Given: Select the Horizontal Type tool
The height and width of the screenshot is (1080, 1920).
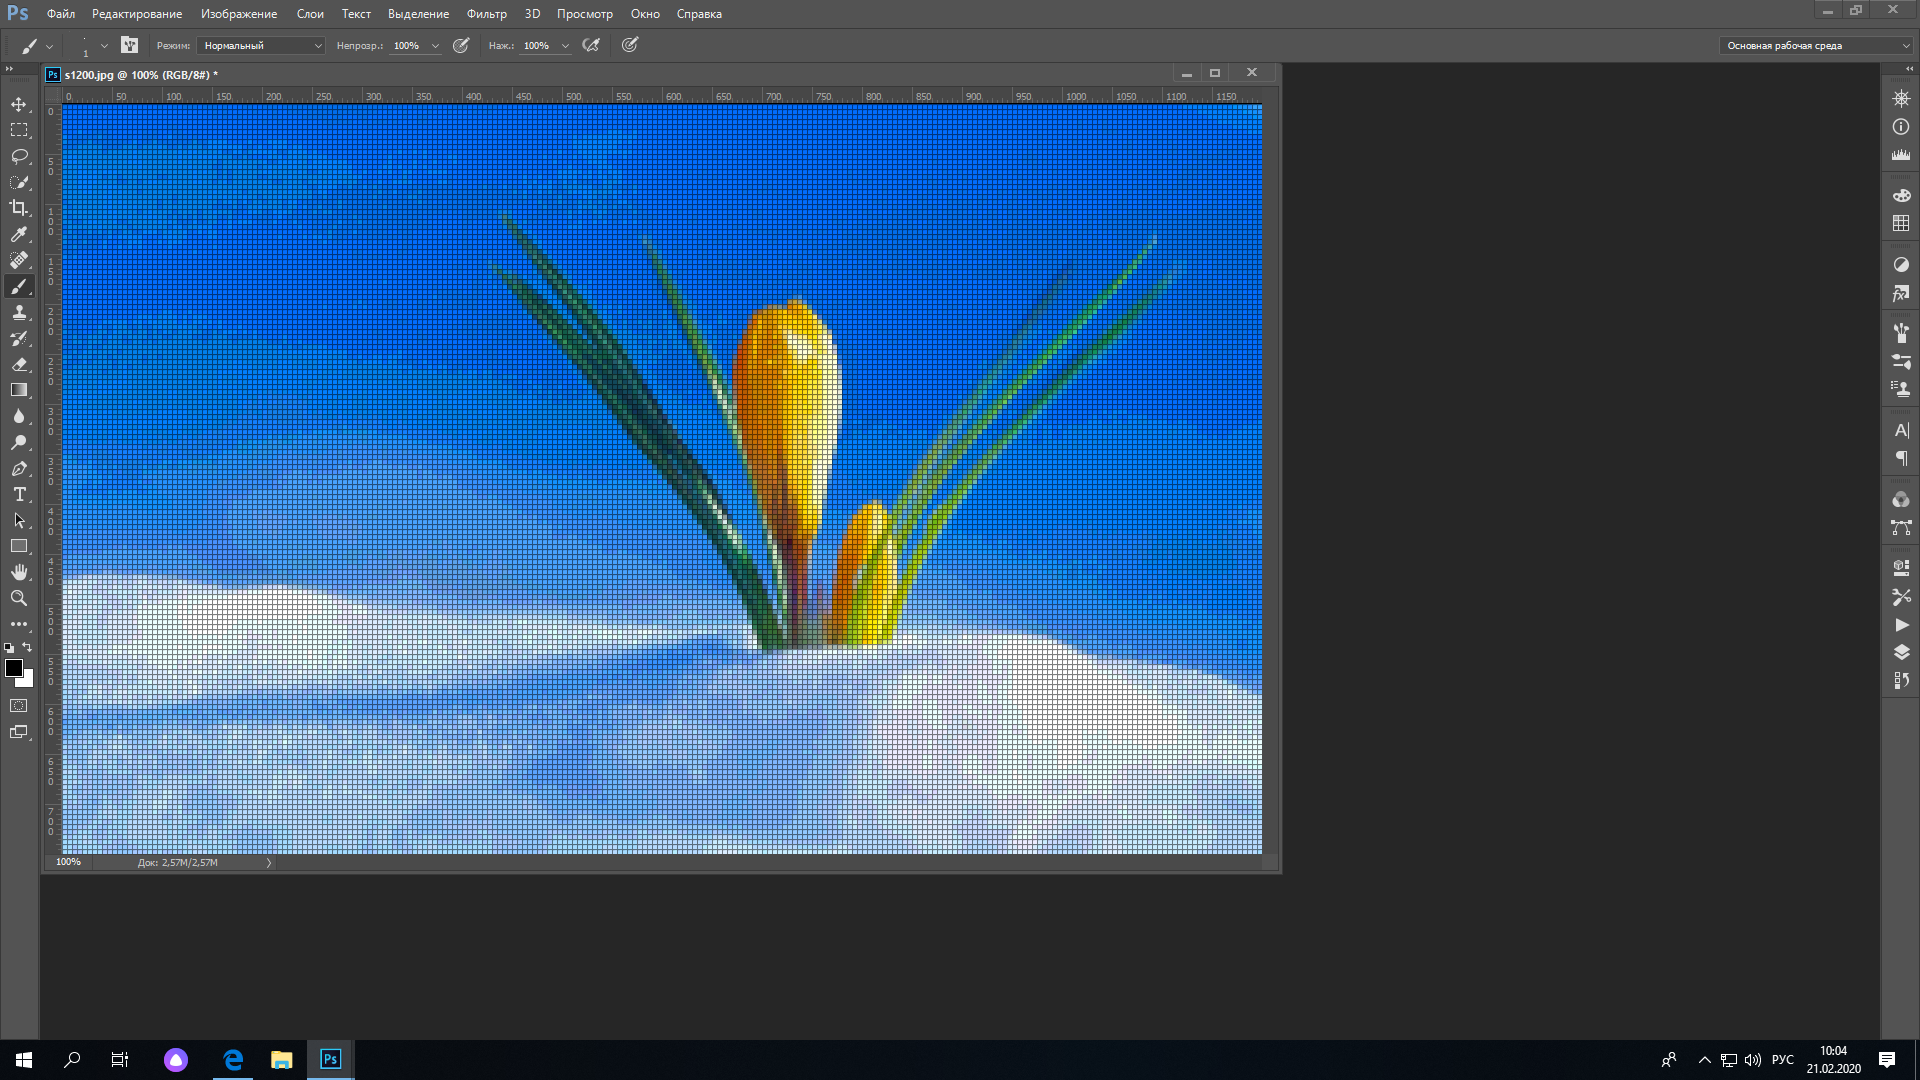Looking at the screenshot, I should click(19, 495).
